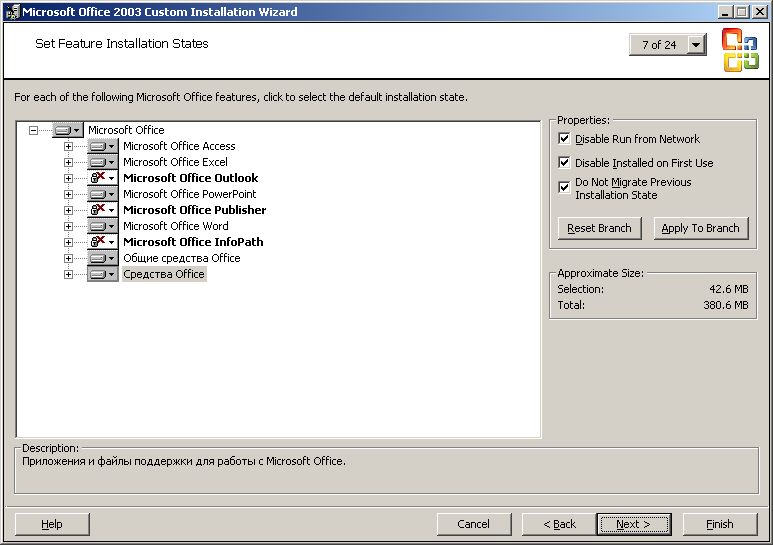Select Microsoft Office Publisher in the tree

(x=194, y=210)
